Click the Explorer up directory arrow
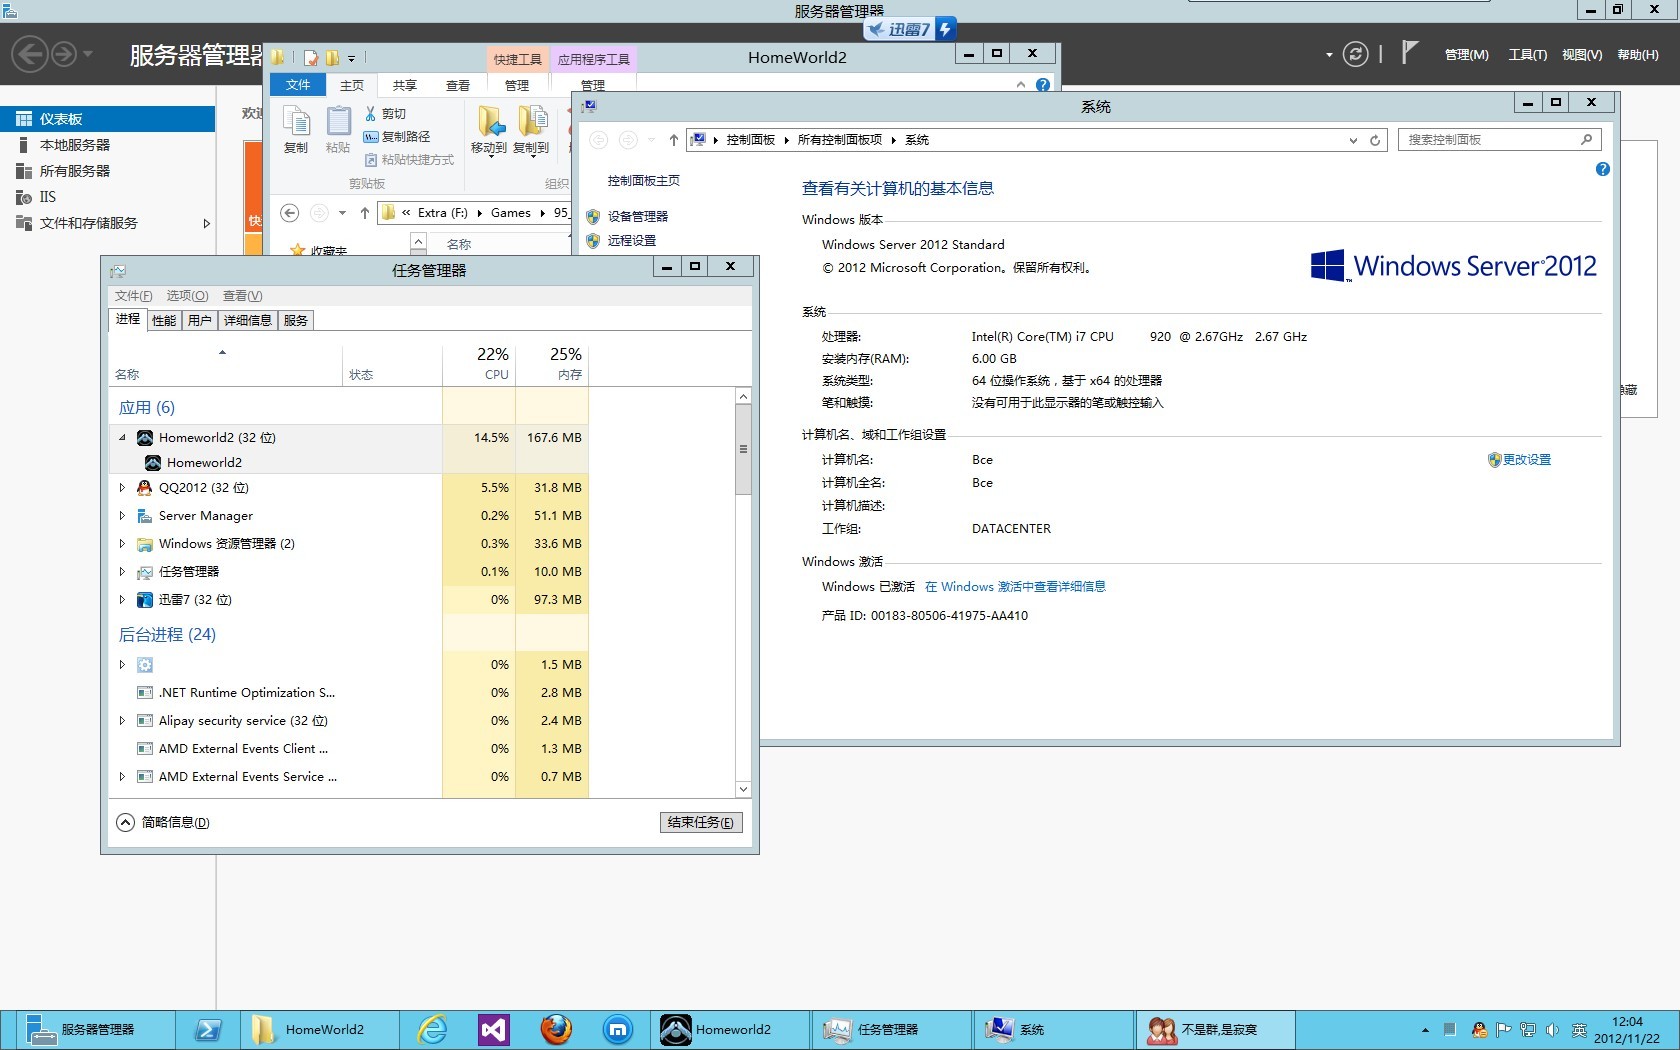The width and height of the screenshot is (1680, 1050). point(365,212)
